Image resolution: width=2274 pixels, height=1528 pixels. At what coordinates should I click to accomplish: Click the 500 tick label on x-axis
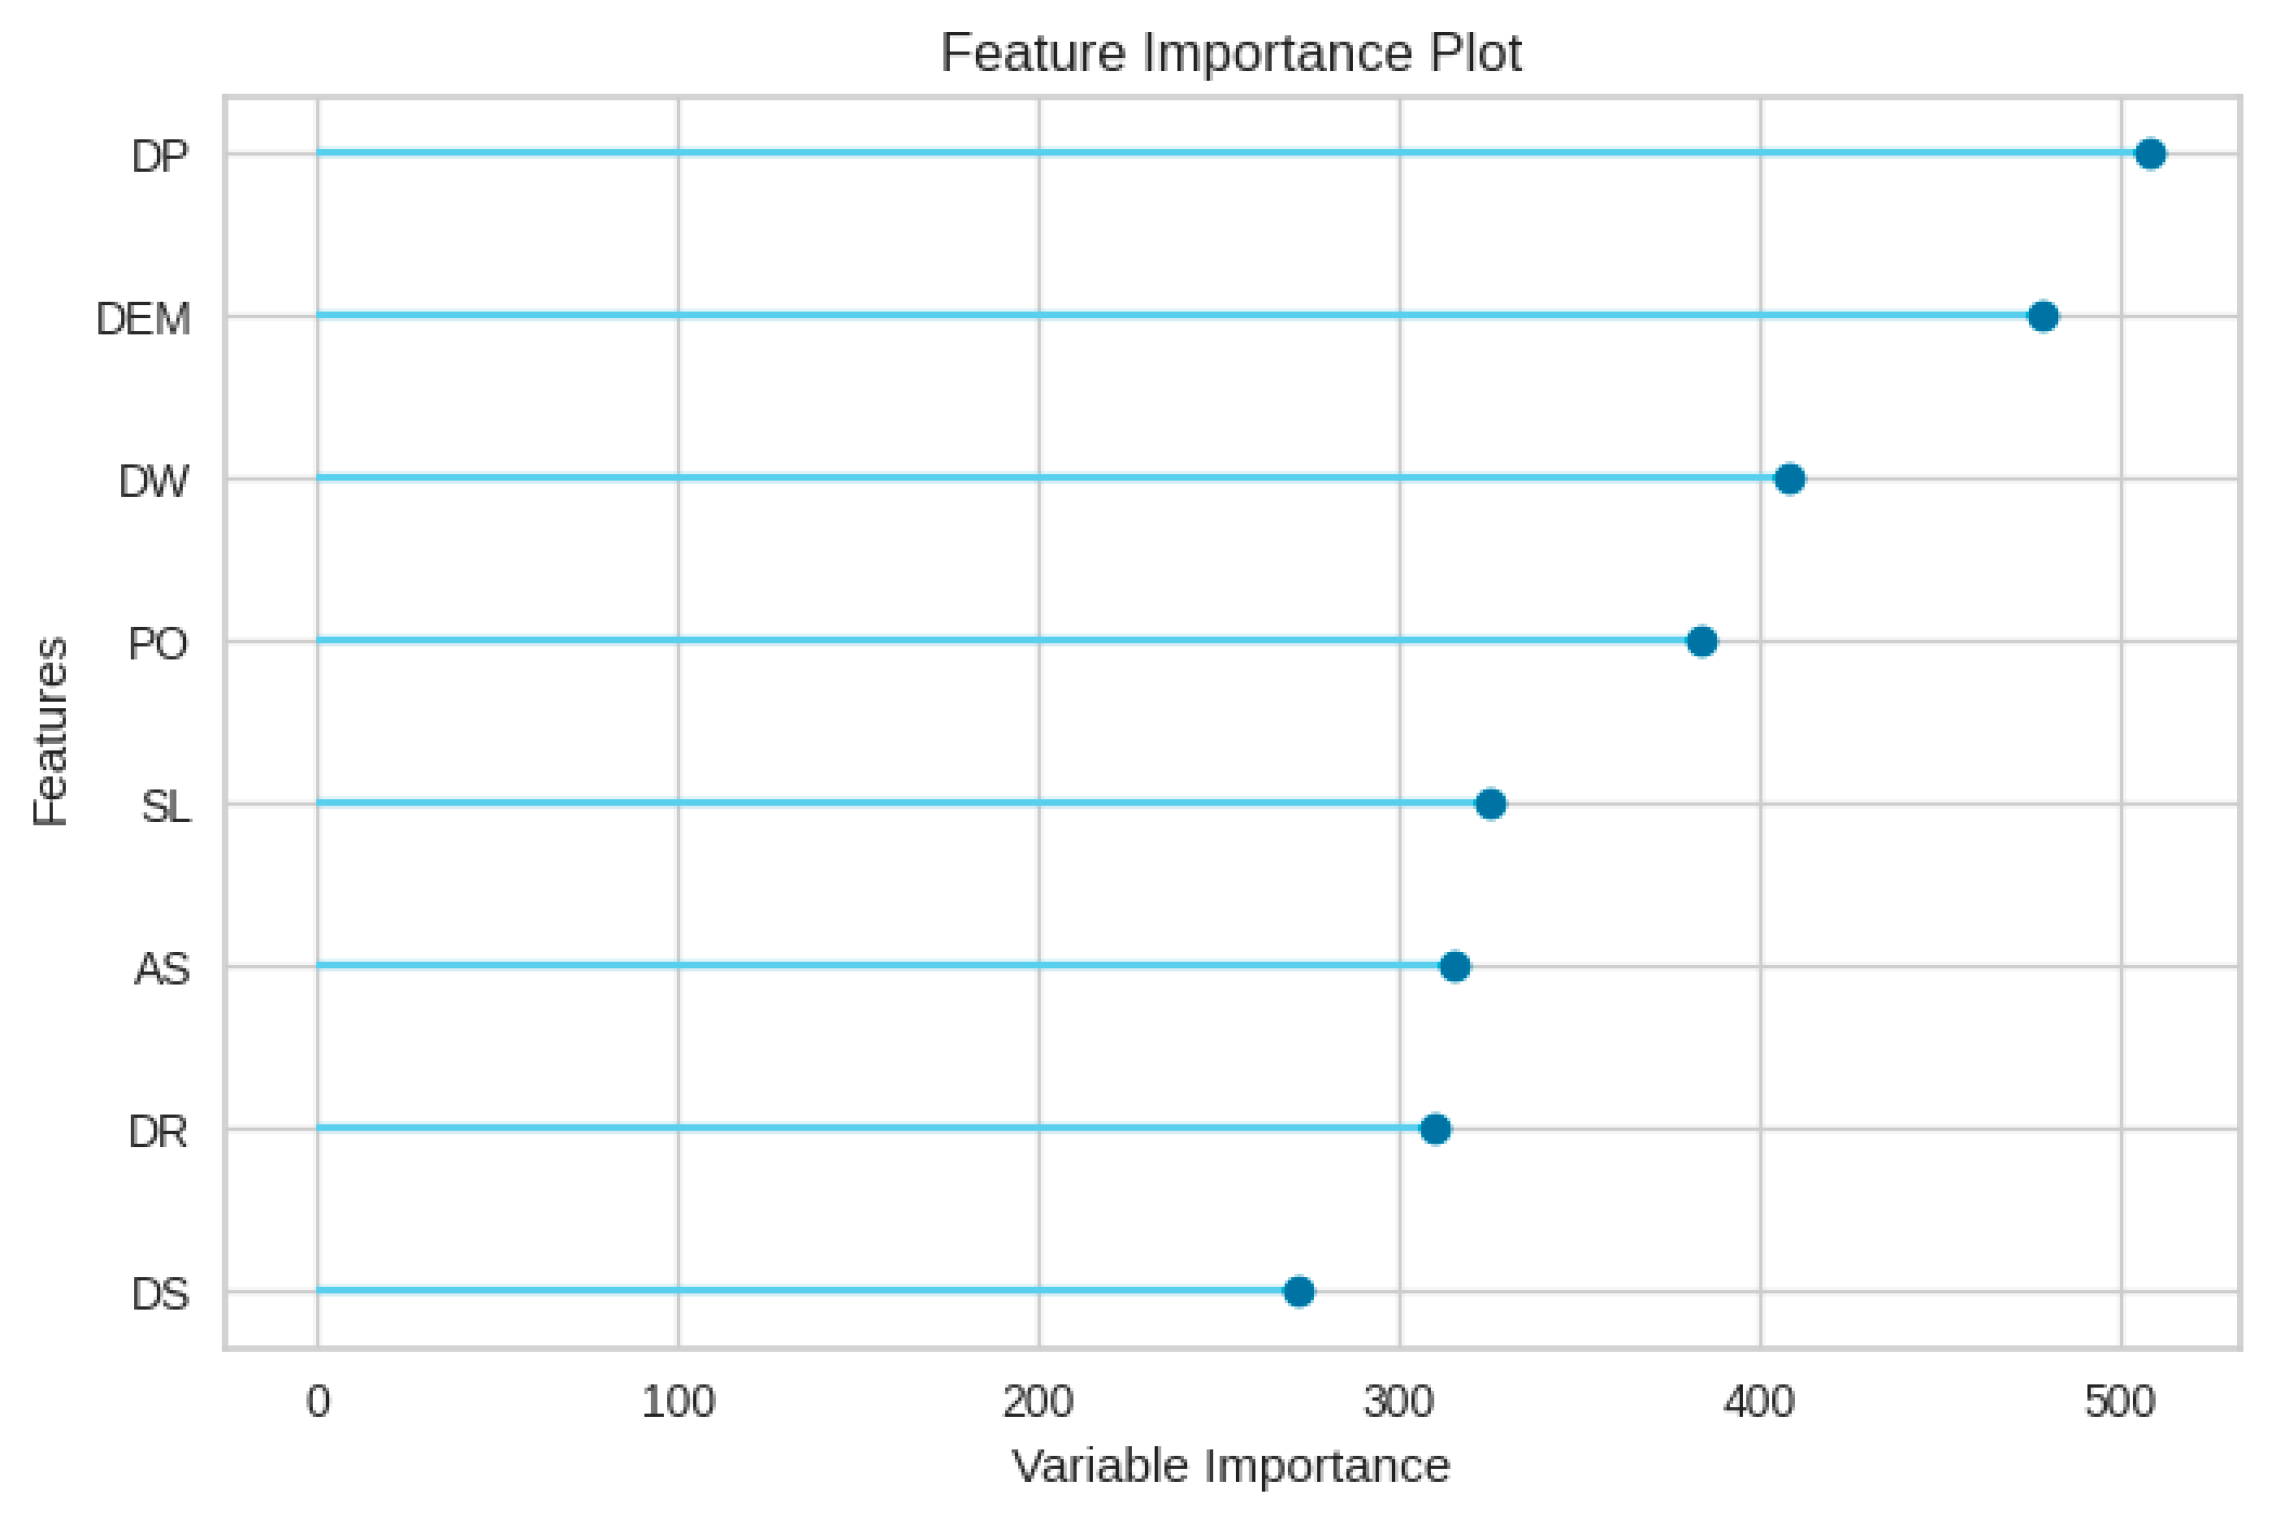[x=2119, y=1403]
